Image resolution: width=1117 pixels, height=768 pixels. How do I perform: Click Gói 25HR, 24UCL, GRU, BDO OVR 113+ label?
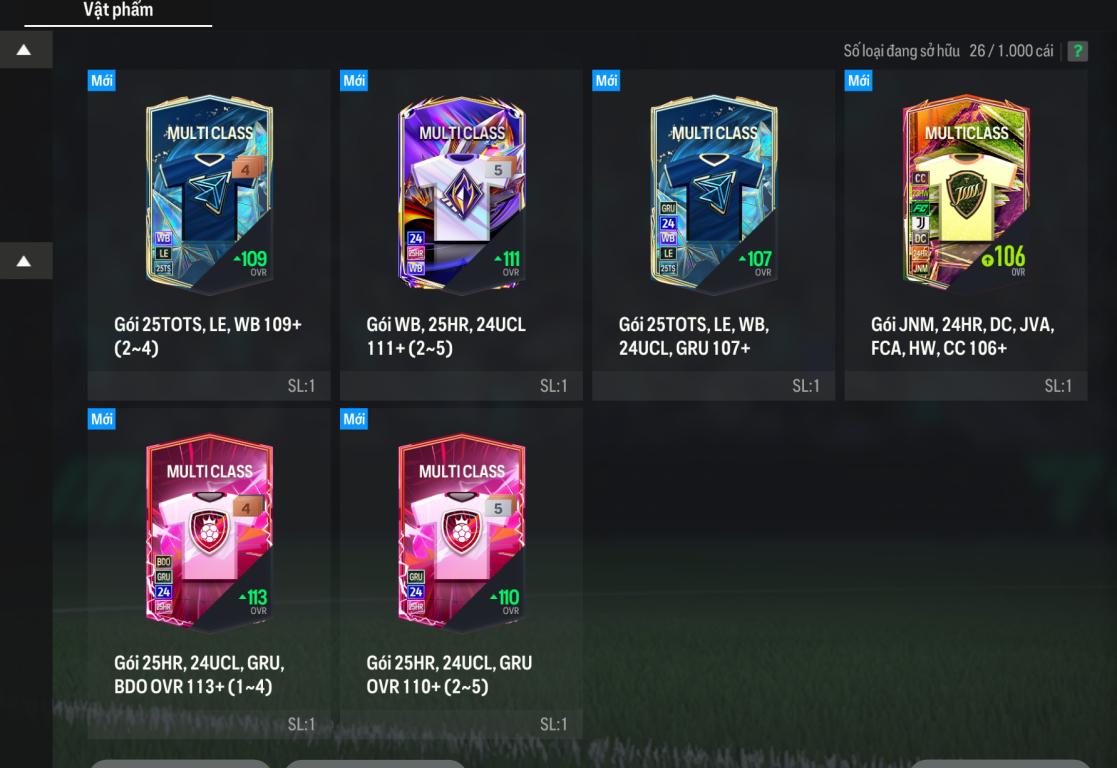(199, 675)
